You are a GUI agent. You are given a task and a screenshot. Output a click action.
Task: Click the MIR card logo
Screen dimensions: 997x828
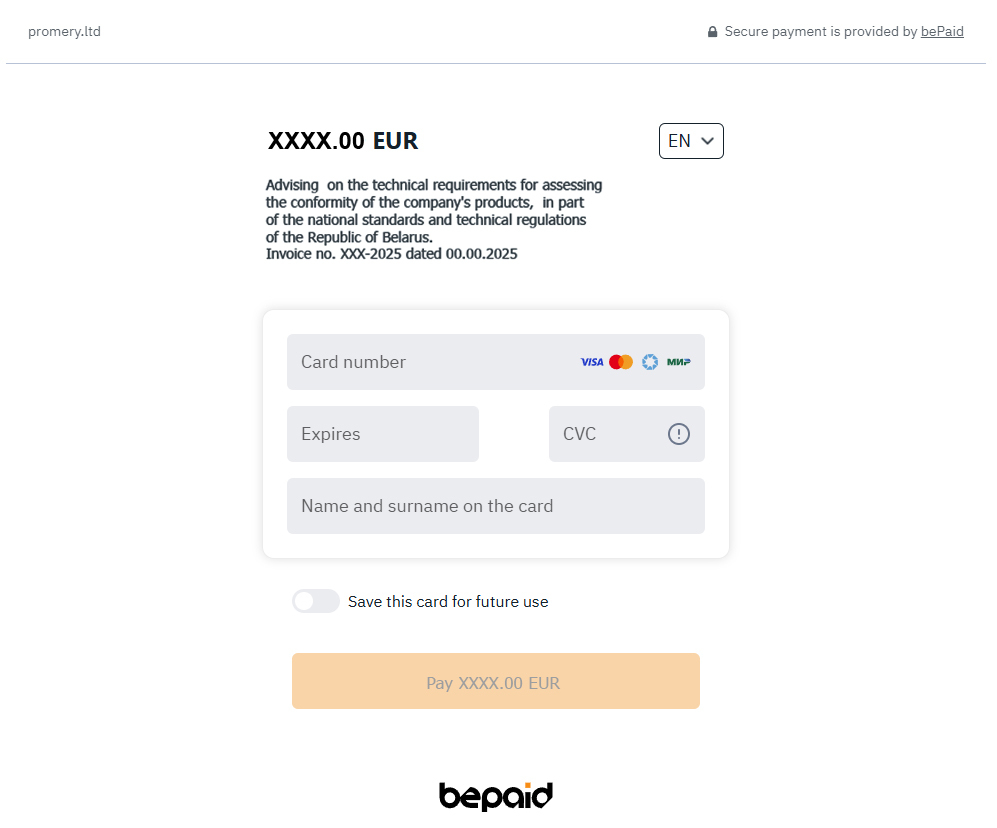[x=679, y=362]
